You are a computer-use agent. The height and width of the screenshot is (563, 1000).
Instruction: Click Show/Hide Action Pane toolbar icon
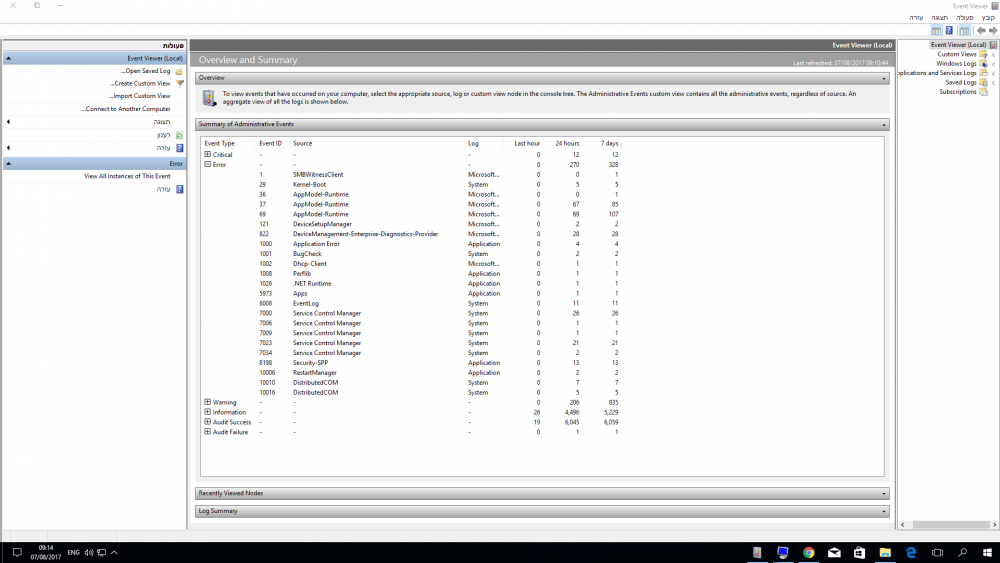coord(936,31)
